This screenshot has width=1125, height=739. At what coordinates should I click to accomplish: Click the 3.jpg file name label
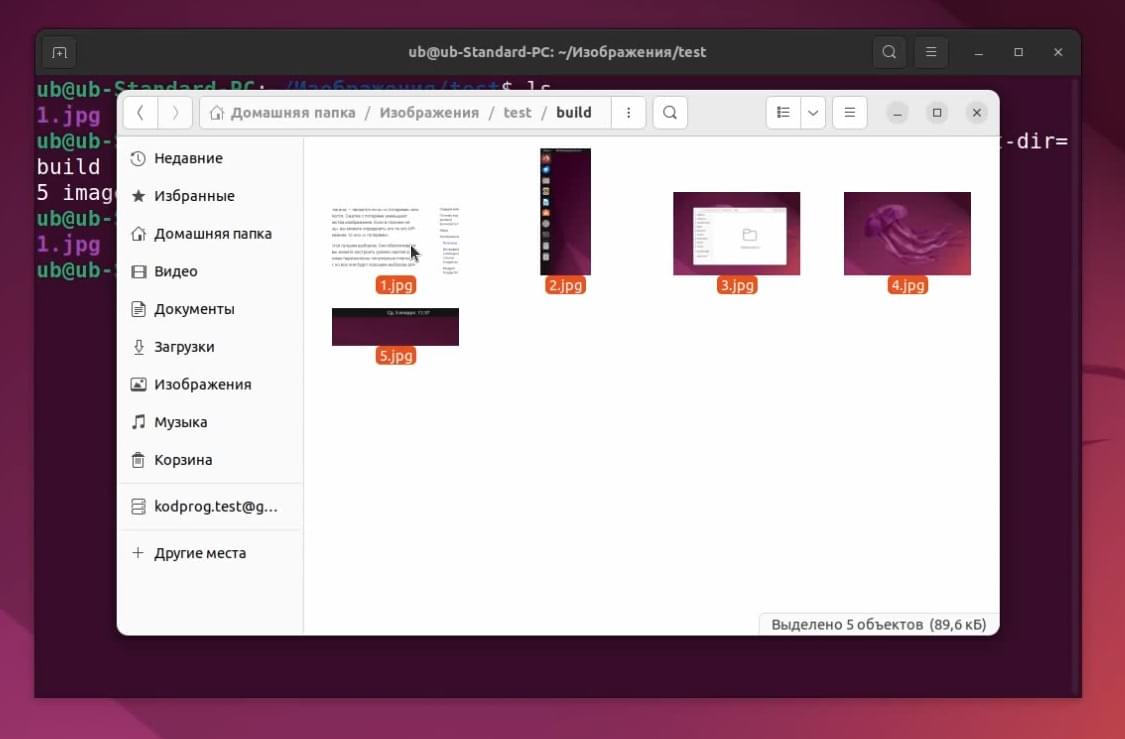coord(736,286)
